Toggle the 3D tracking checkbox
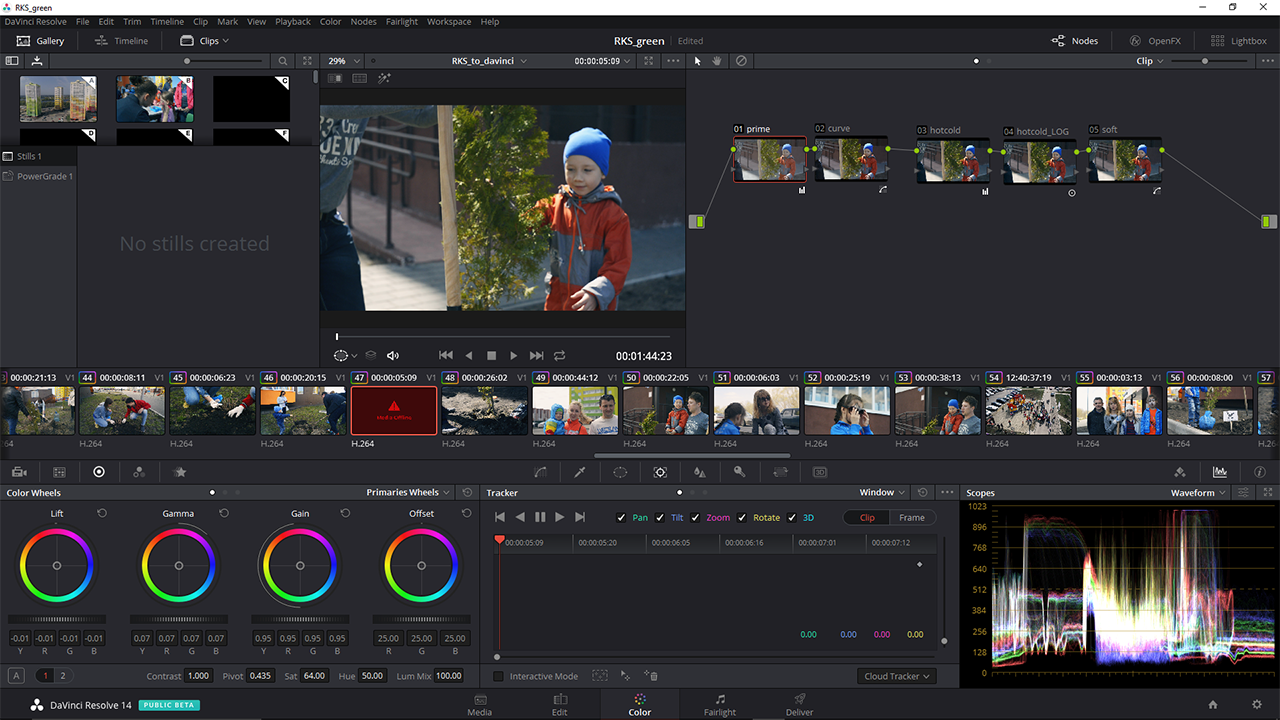Screen dimensions: 1280x720 [x=792, y=518]
